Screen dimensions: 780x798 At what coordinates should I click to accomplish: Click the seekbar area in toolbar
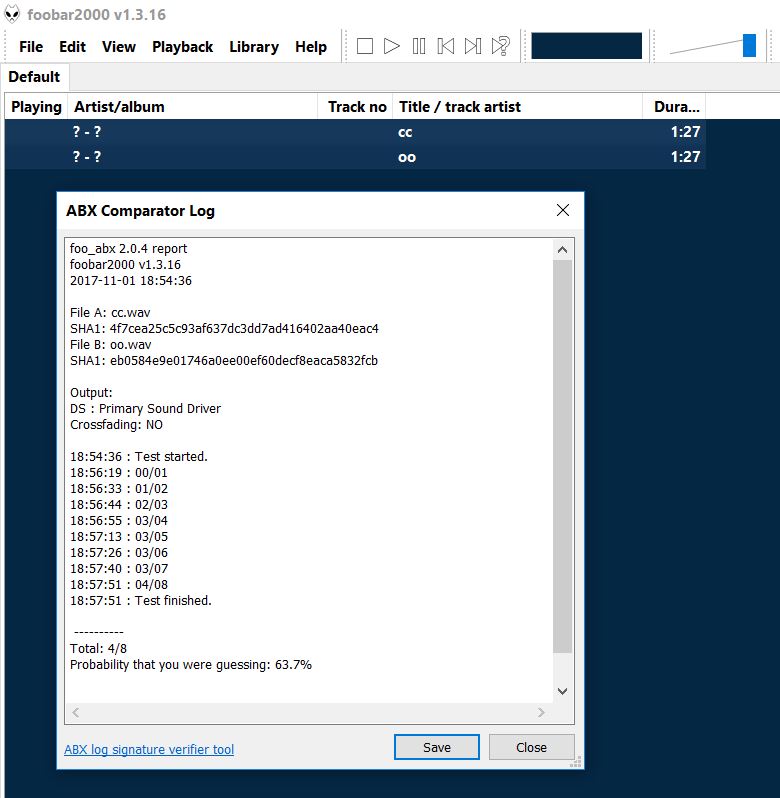click(x=586, y=46)
